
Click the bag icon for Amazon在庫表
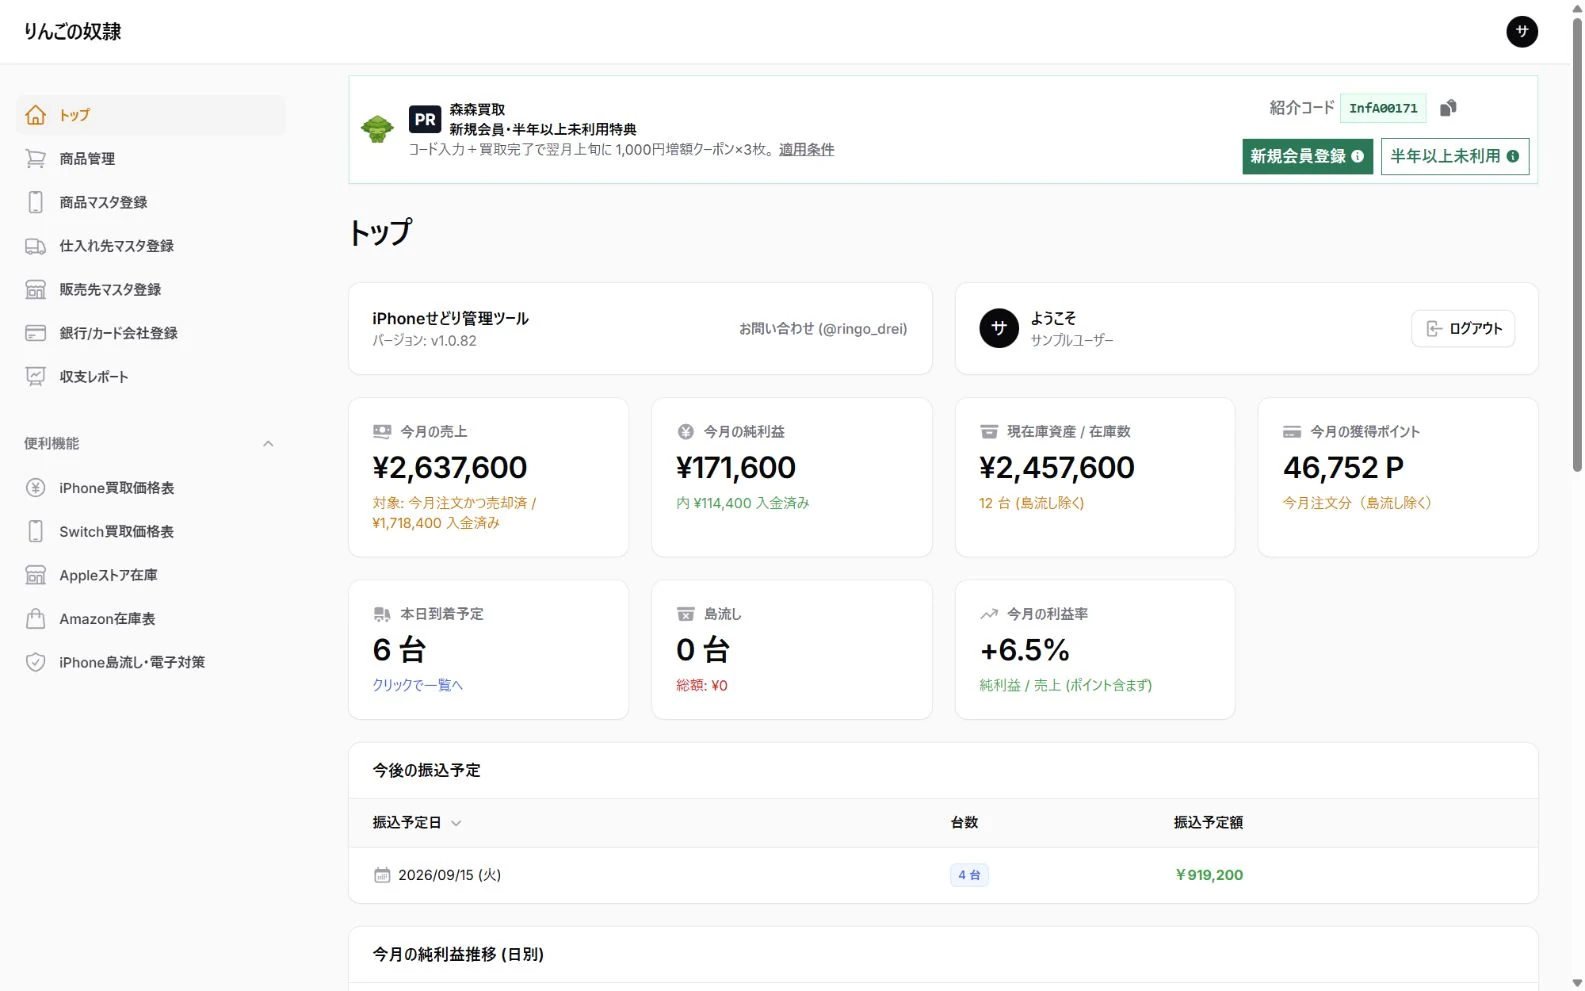click(x=36, y=619)
